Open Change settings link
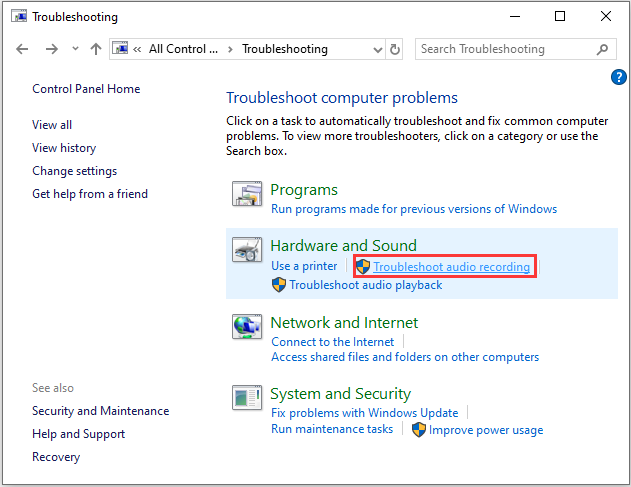The width and height of the screenshot is (631, 487). tap(74, 171)
